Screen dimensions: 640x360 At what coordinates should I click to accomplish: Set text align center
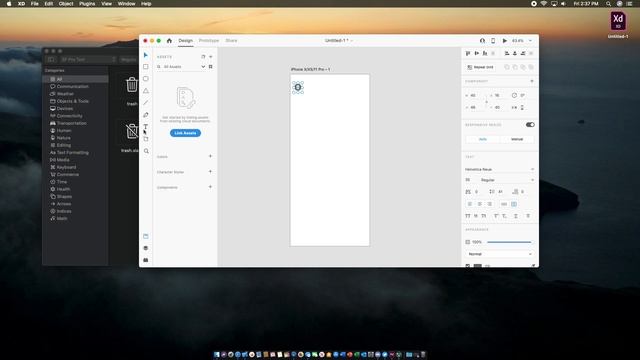tap(480, 204)
